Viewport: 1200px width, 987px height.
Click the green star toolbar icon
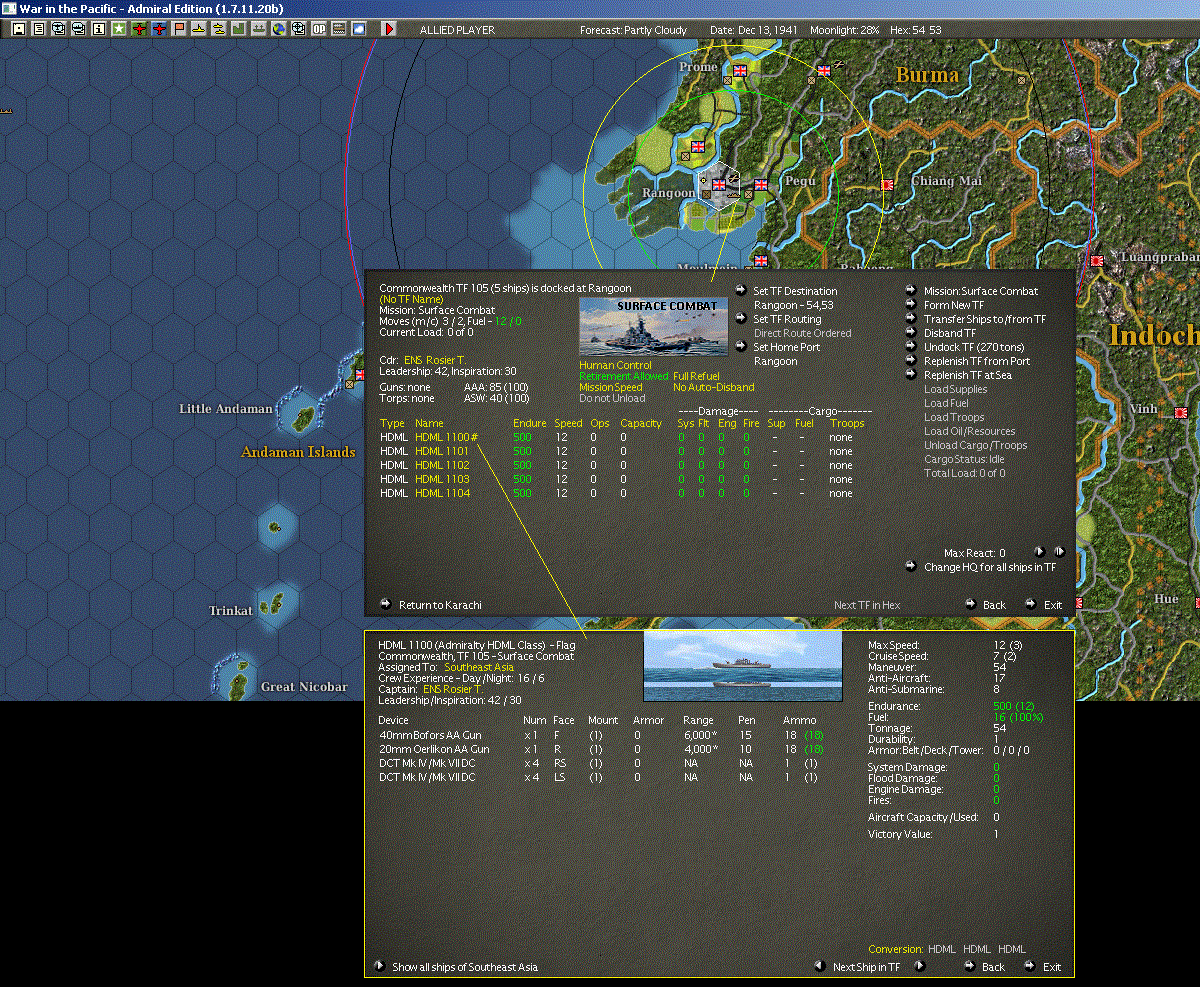[x=118, y=29]
